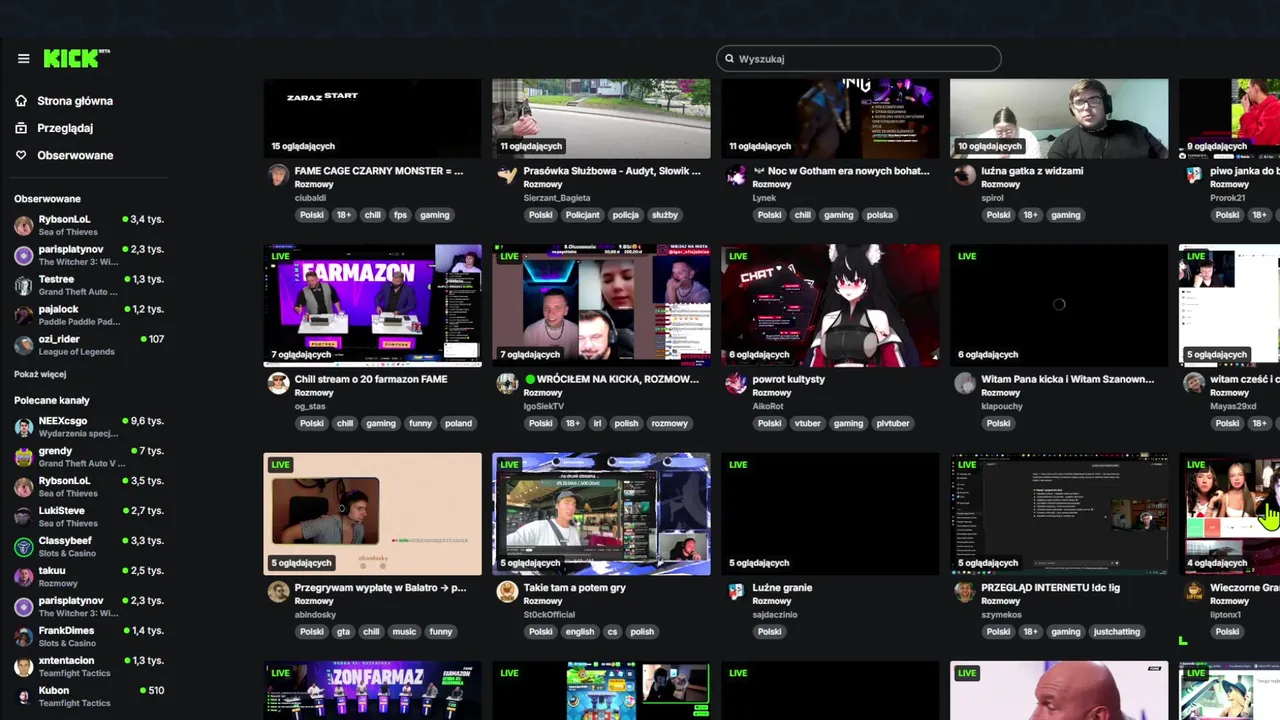Image resolution: width=1280 pixels, height=720 pixels.
Task: Click english tag under Takie tam stream
Action: [579, 632]
